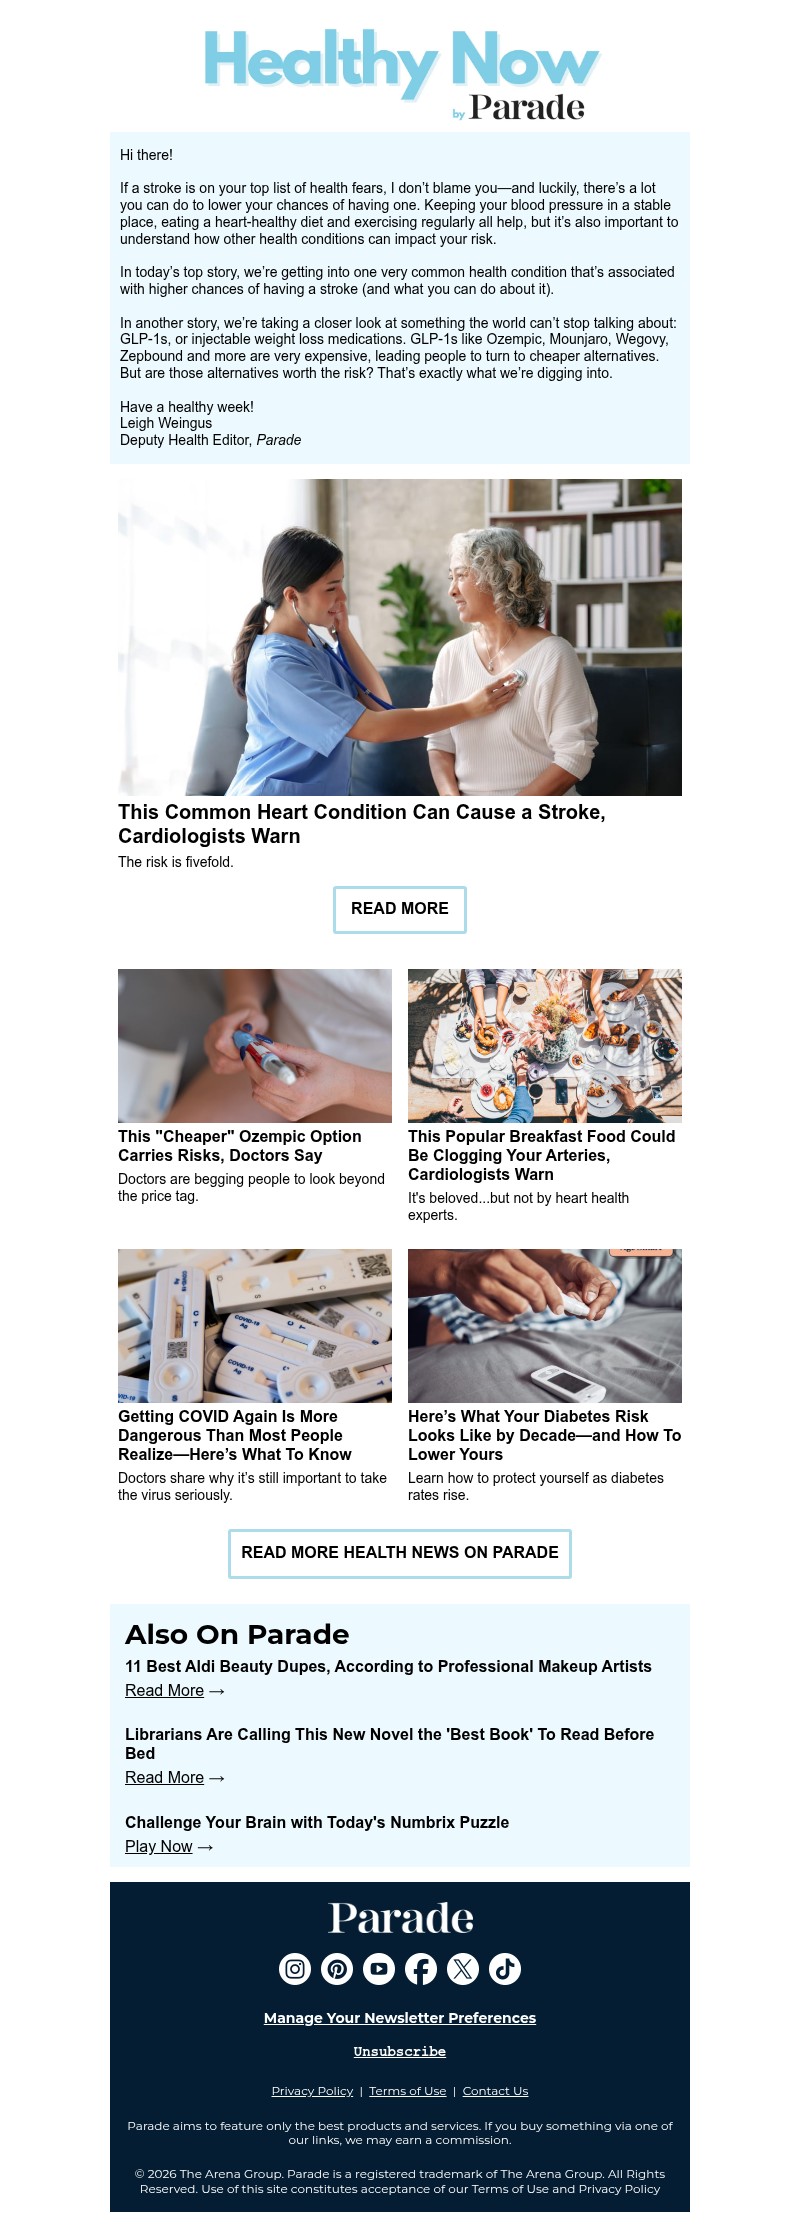
Task: Open the breakfast table photo thumbnail
Action: coord(545,1046)
